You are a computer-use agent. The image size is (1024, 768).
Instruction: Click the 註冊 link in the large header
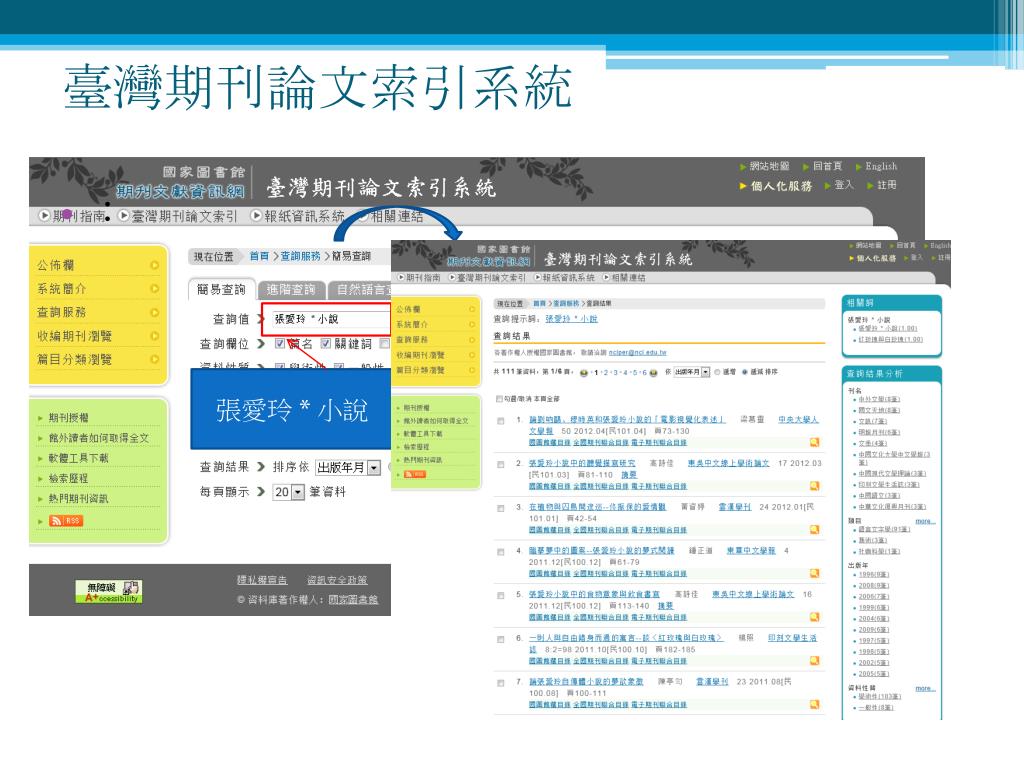(886, 185)
